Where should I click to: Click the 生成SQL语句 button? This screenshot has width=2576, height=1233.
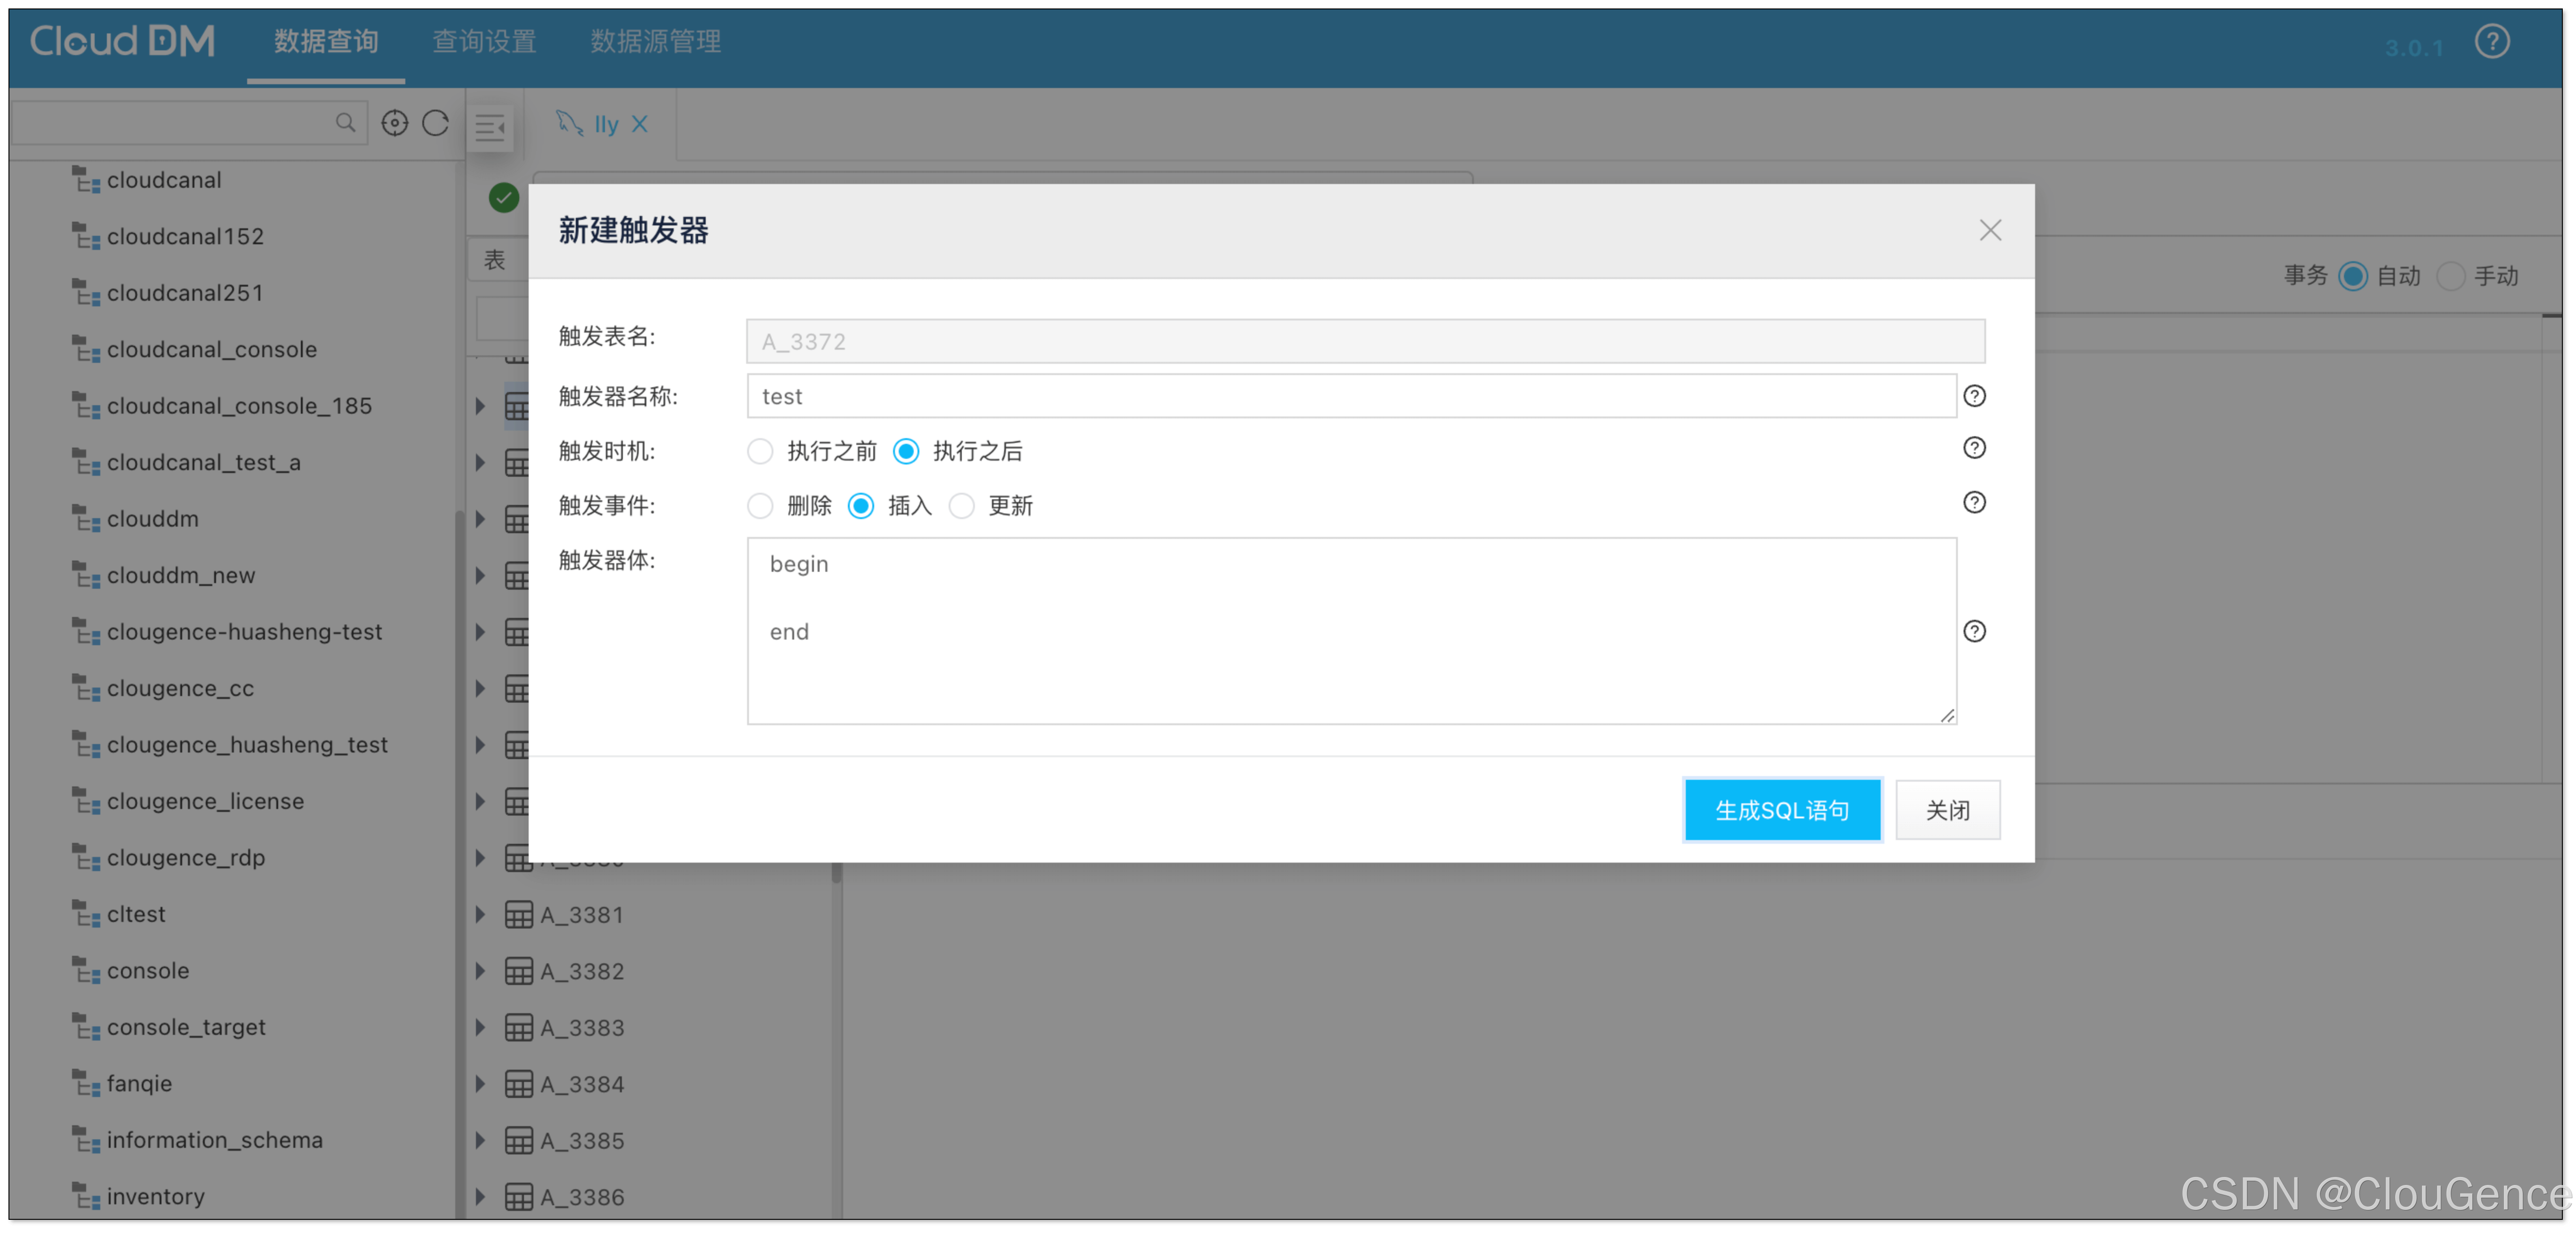point(1782,810)
